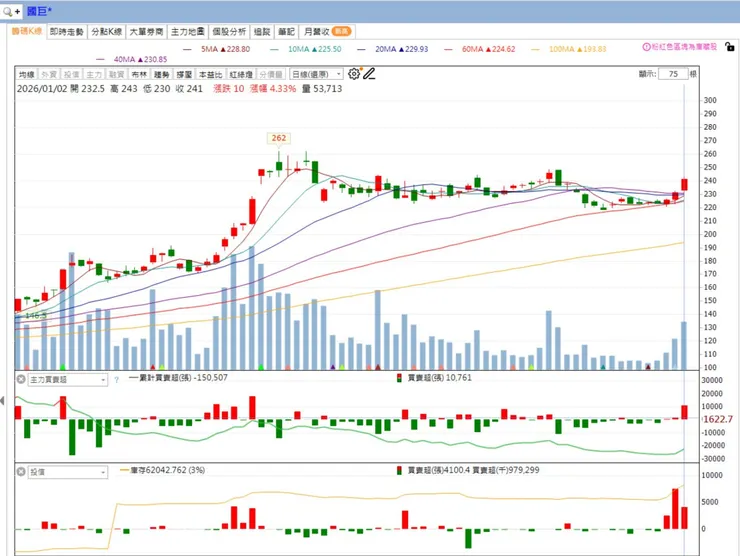Select the orange K線 tab
The width and height of the screenshot is (740, 556).
(27, 31)
